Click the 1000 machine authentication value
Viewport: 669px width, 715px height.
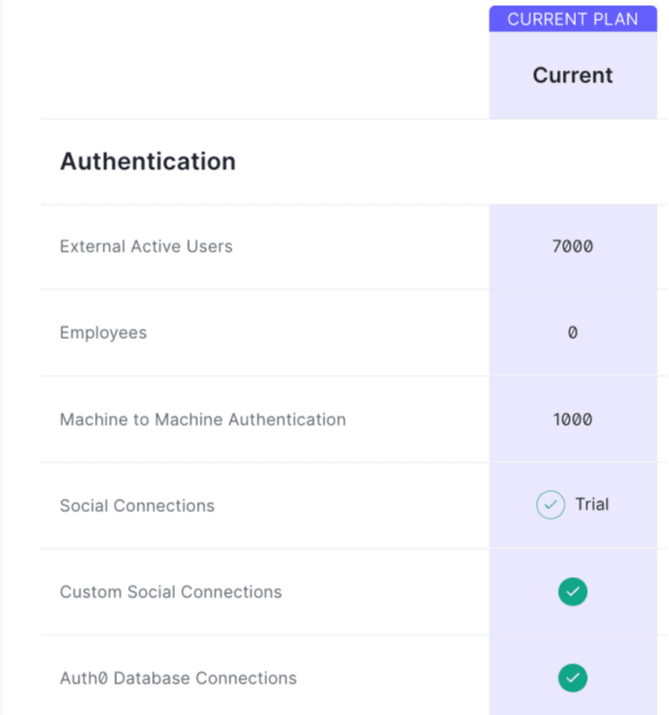click(572, 420)
